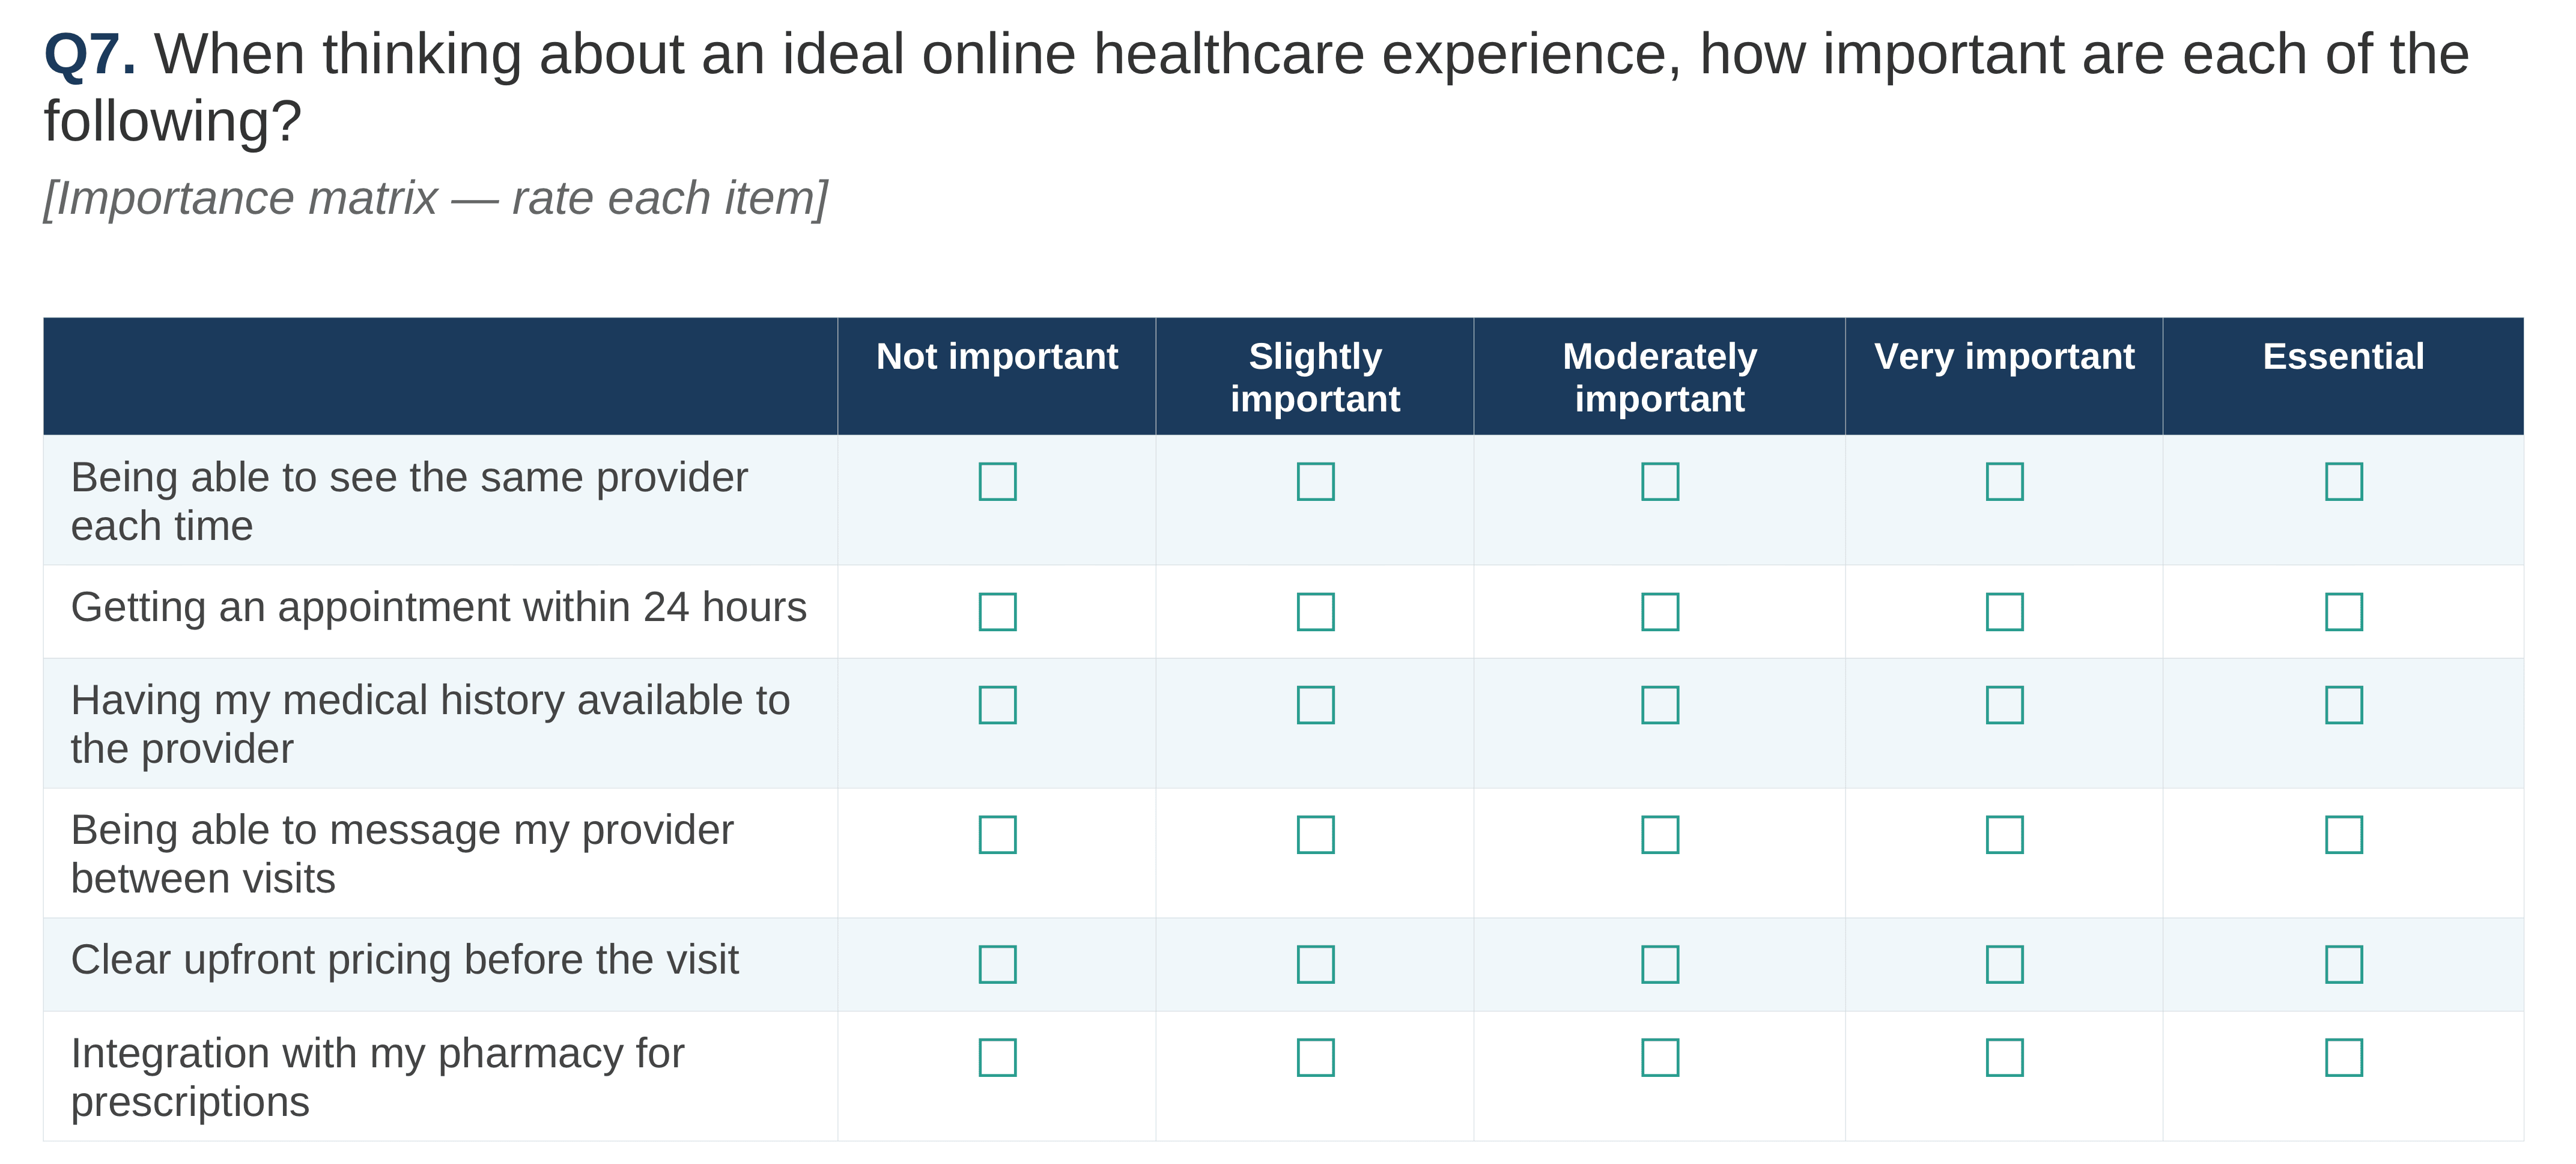Check Not important for pharmacy integration
The height and width of the screenshot is (1164, 2576).
(x=997, y=1057)
